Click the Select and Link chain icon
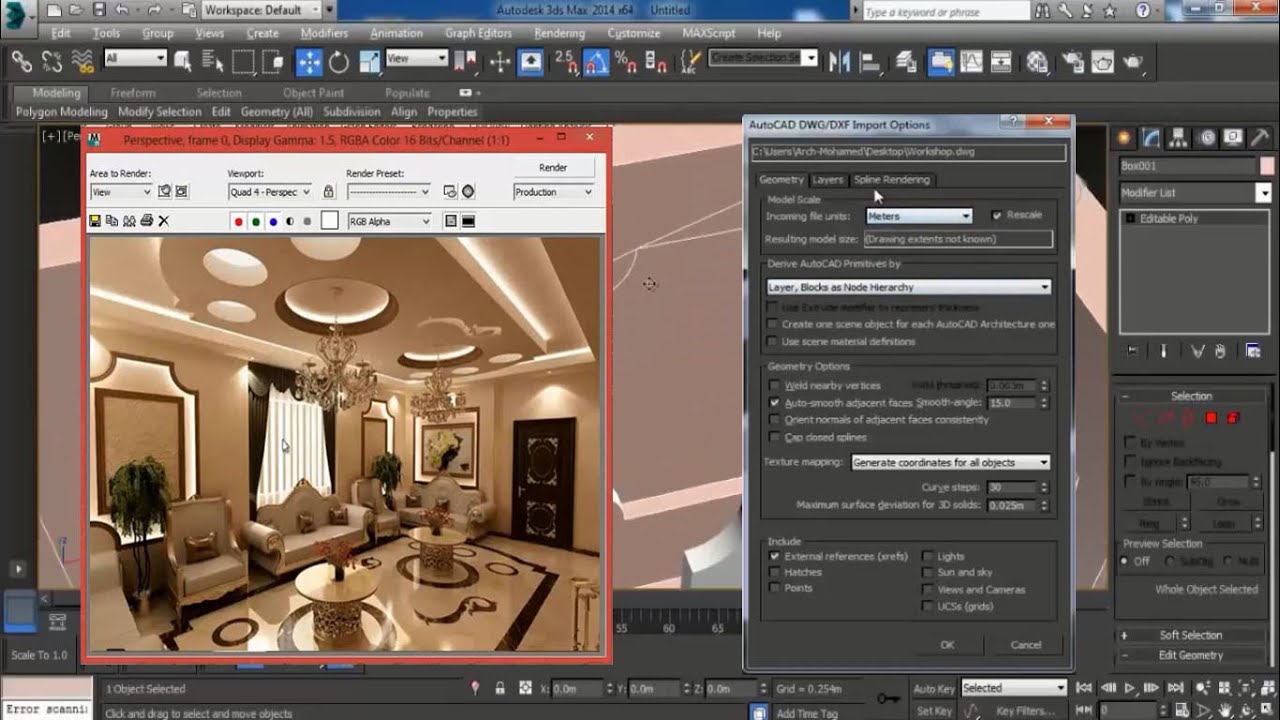Screen dimensions: 1280x720 (22, 62)
